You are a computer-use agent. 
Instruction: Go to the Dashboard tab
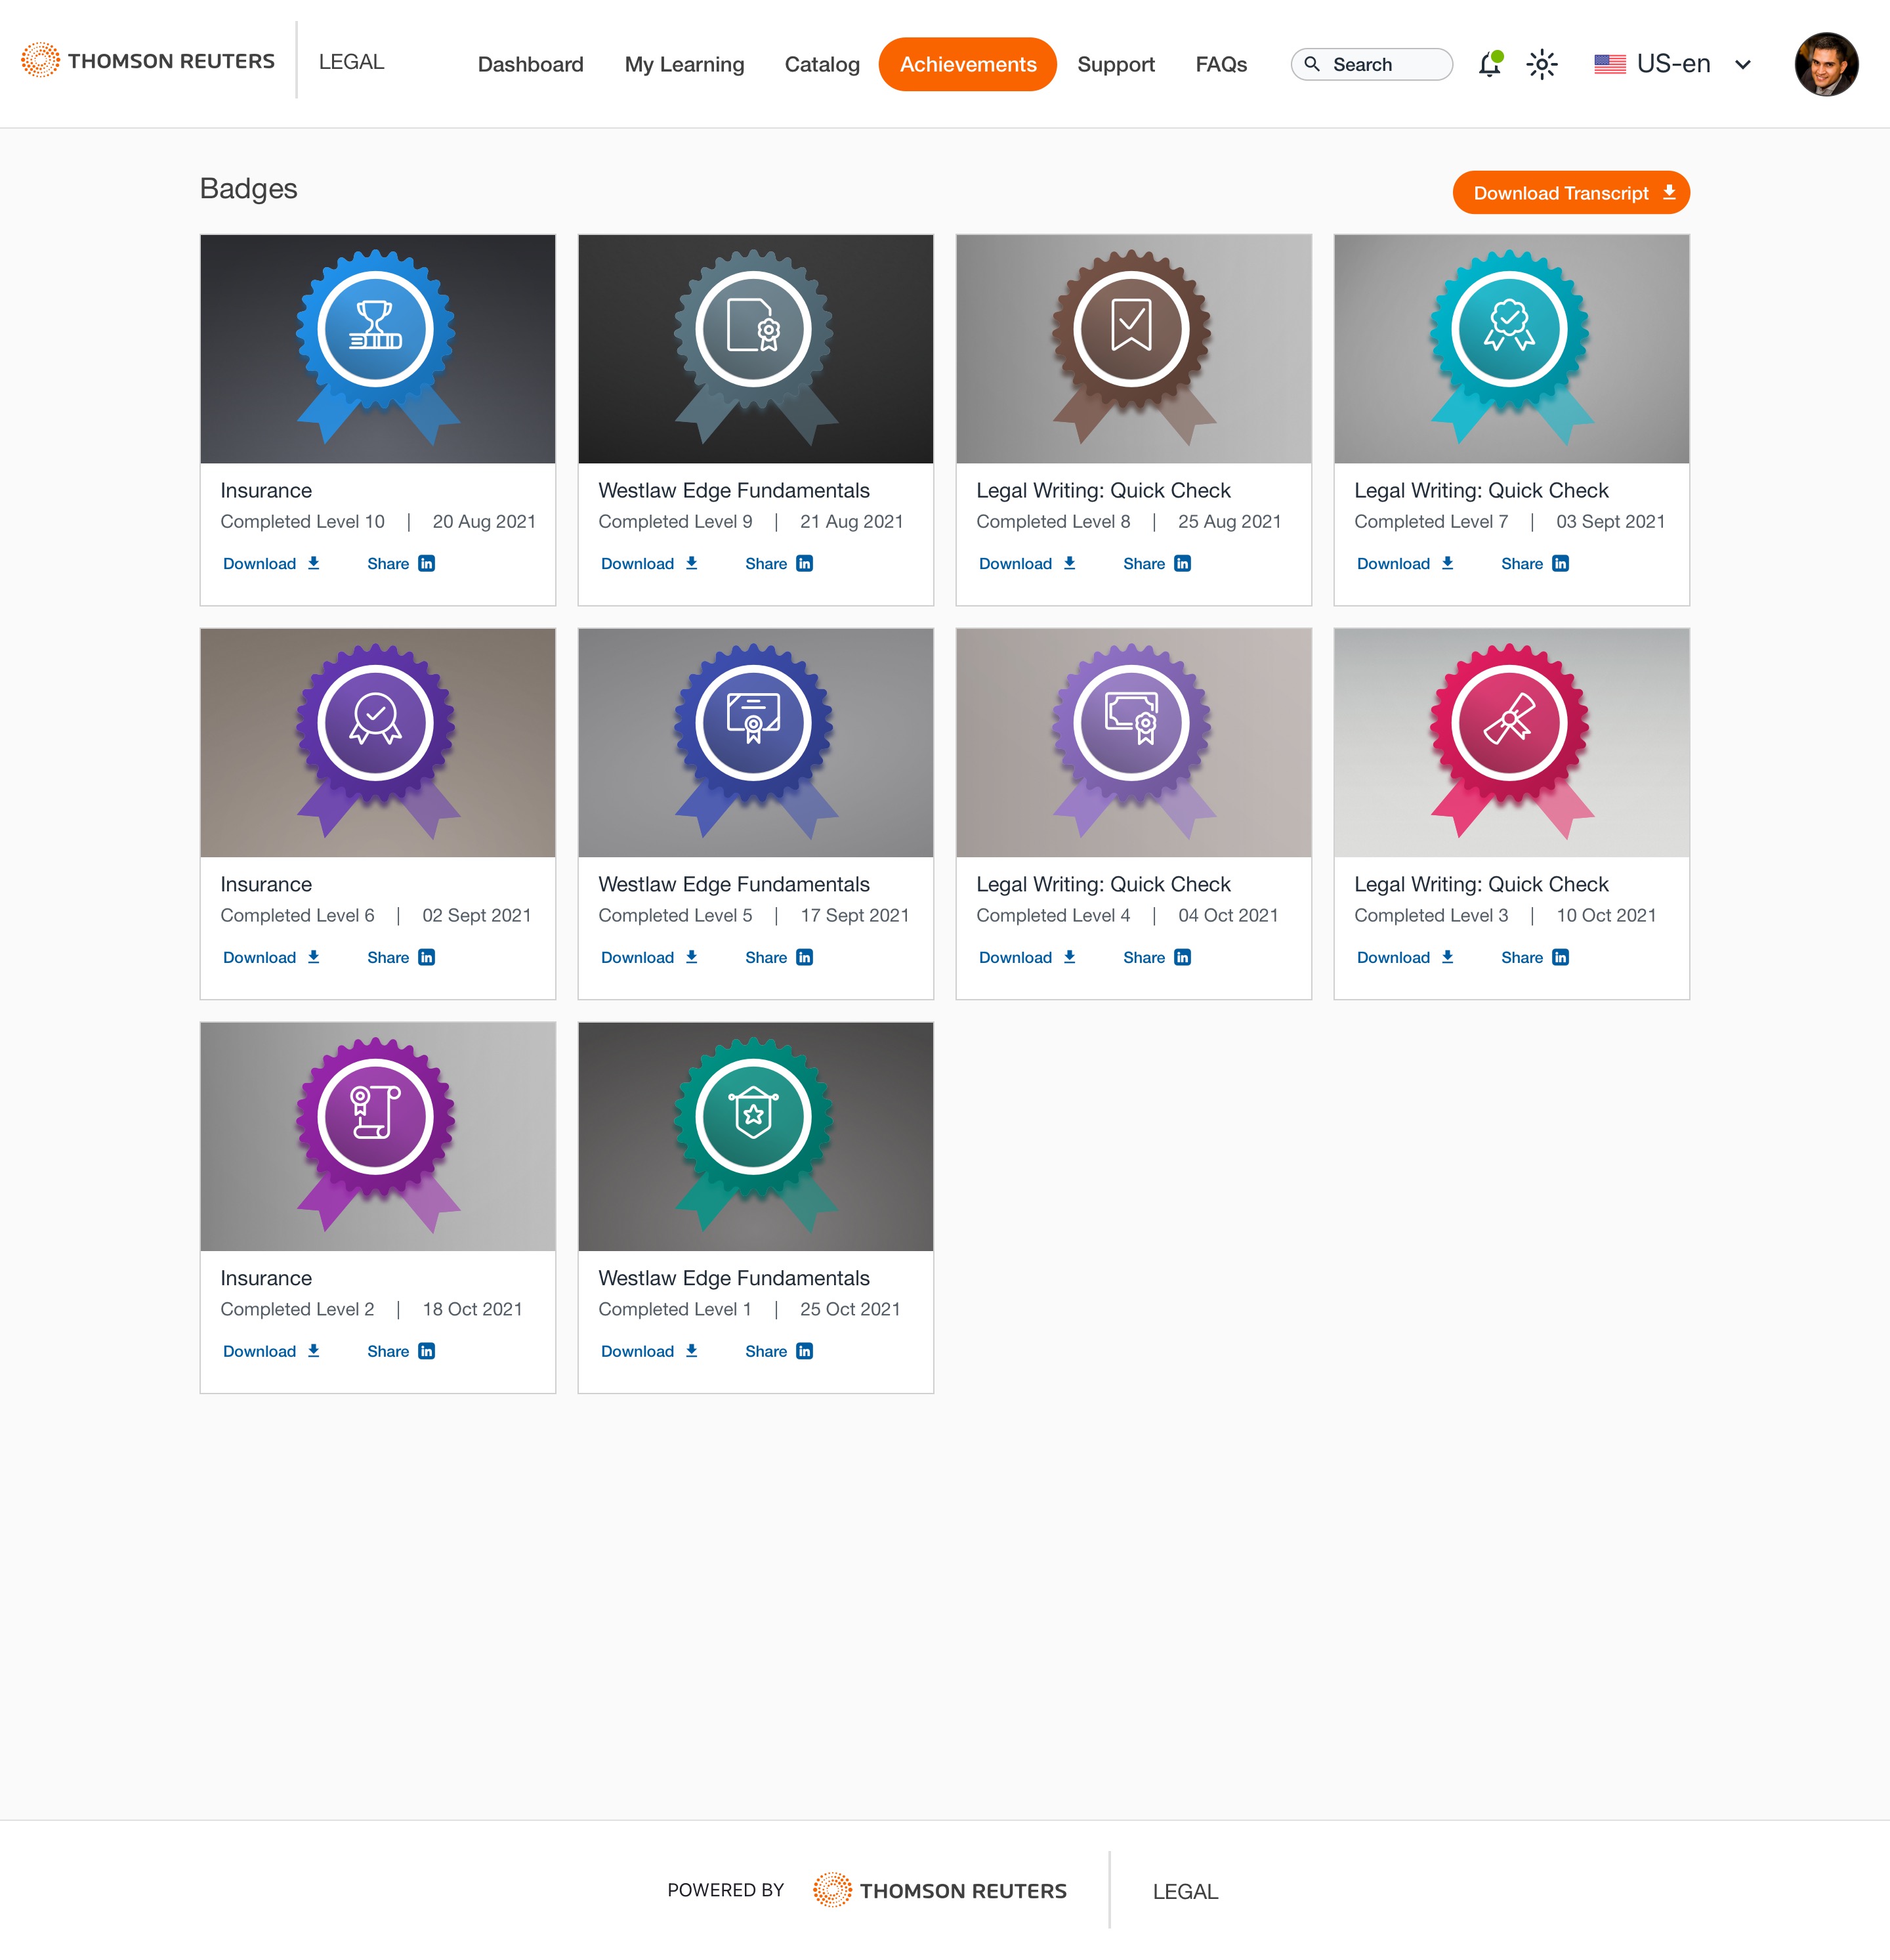(x=530, y=64)
